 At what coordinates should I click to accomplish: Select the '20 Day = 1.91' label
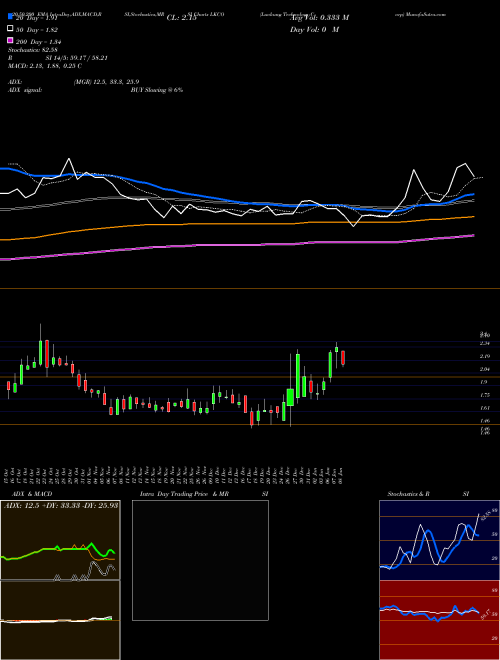[36, 18]
